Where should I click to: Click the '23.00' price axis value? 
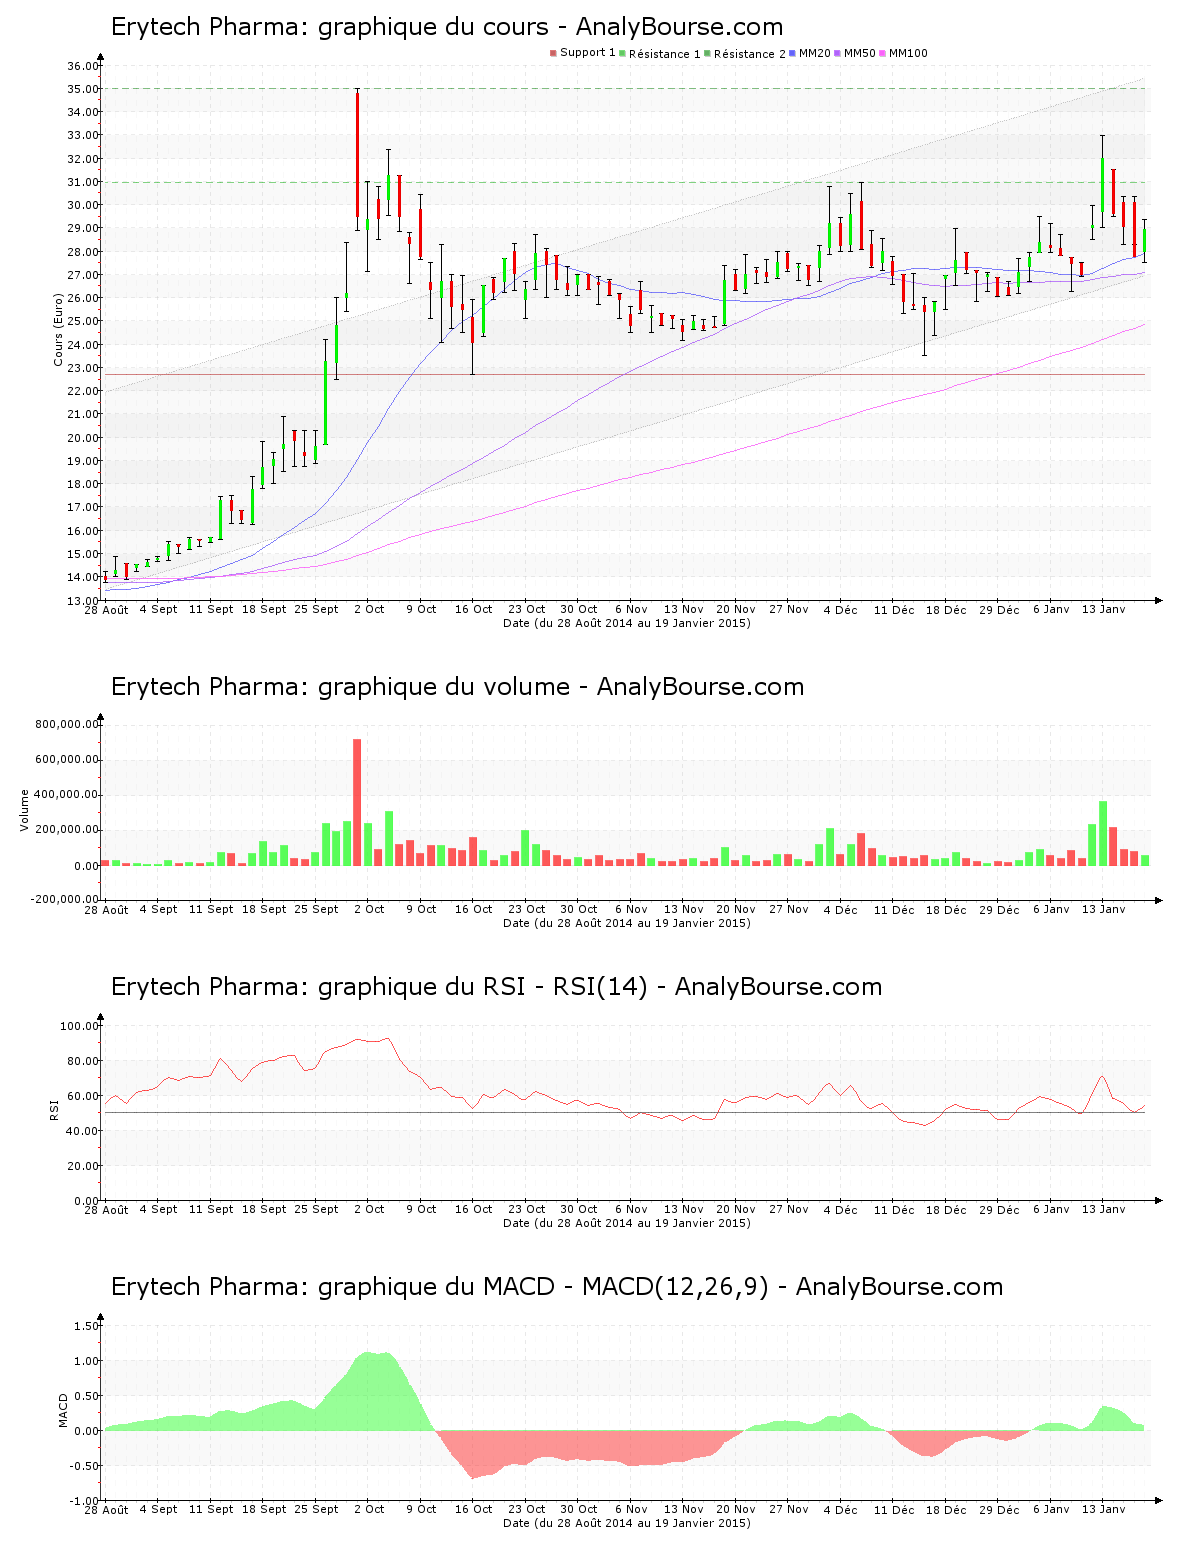82,368
